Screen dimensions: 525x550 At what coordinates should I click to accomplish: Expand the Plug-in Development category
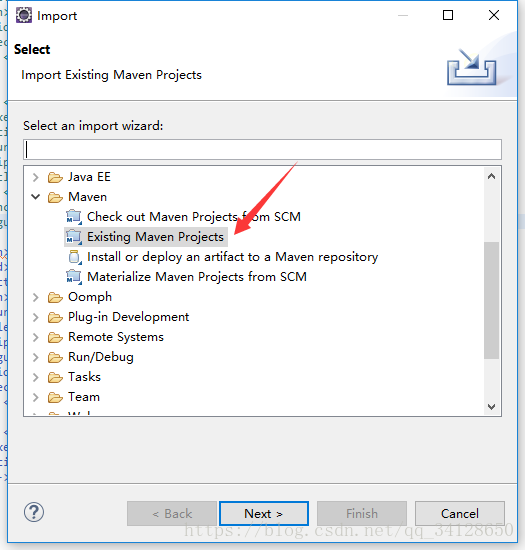[35, 317]
